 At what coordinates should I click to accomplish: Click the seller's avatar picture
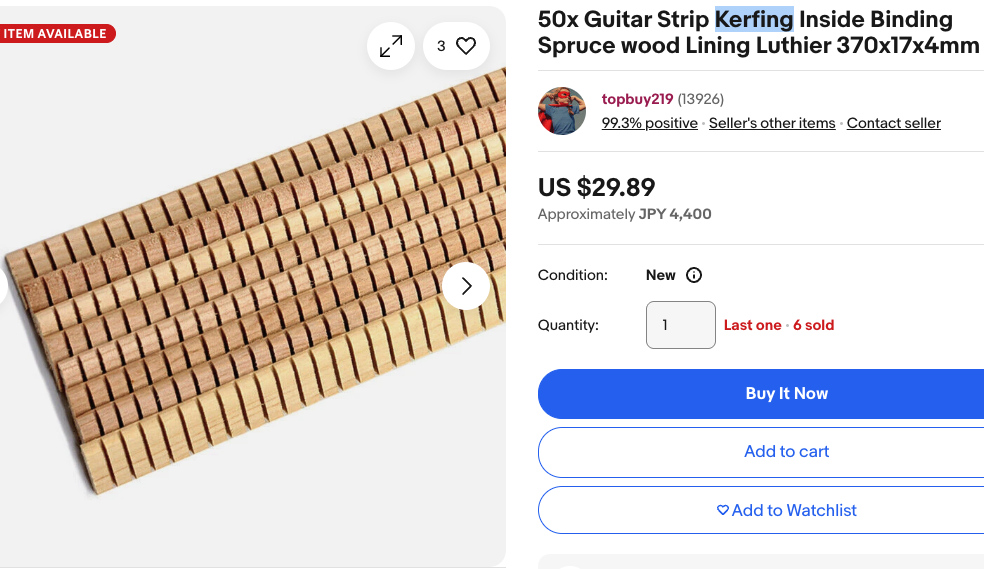[562, 111]
